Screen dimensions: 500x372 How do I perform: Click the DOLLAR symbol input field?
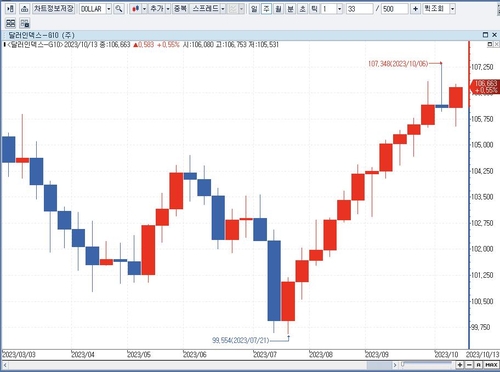(92, 9)
